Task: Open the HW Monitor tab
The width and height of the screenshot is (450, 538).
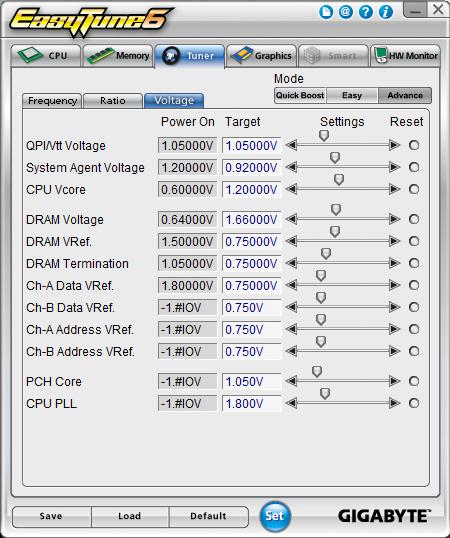Action: pyautogui.click(x=405, y=56)
